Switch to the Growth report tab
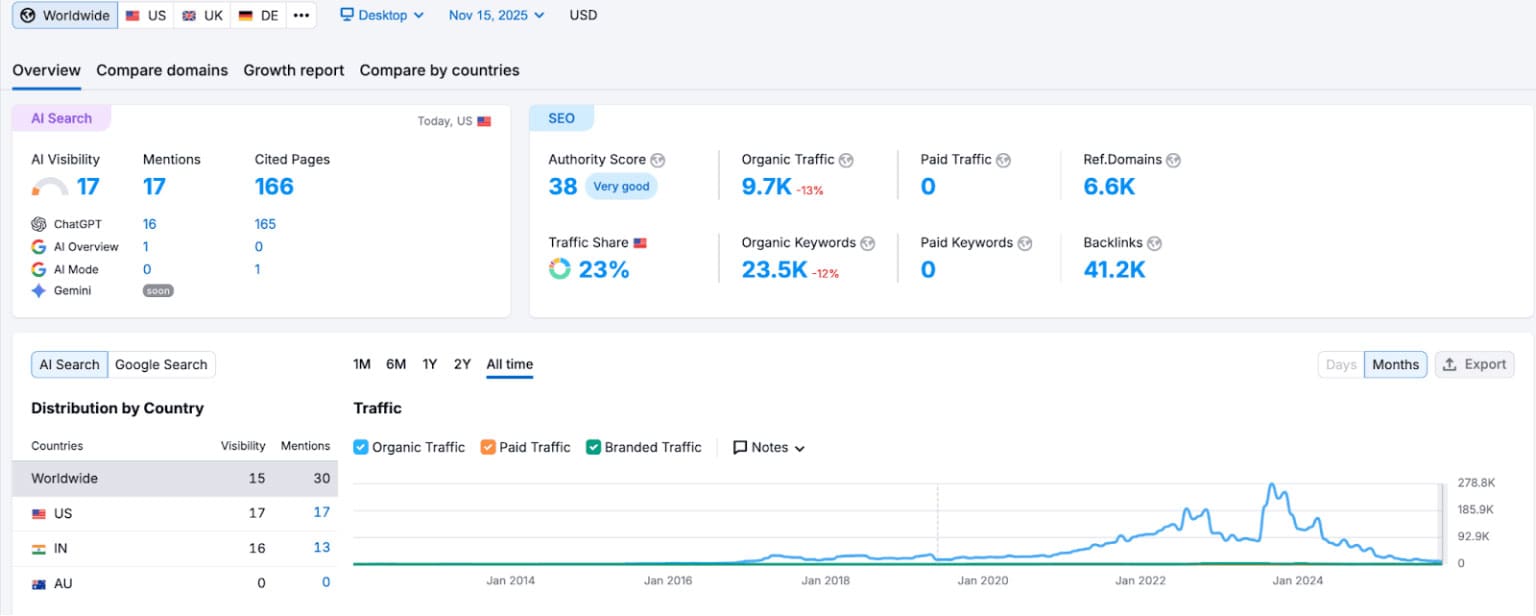This screenshot has height=616, width=1536. point(293,70)
